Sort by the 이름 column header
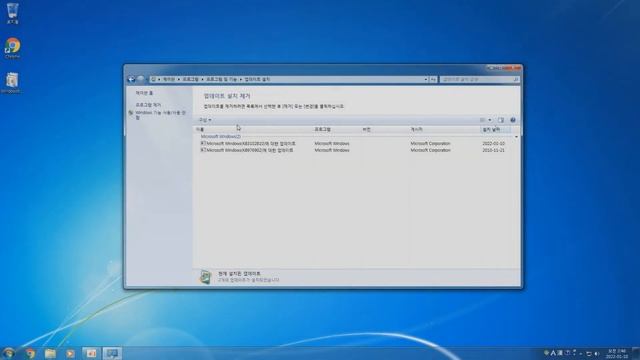The height and width of the screenshot is (360, 640). (x=253, y=129)
